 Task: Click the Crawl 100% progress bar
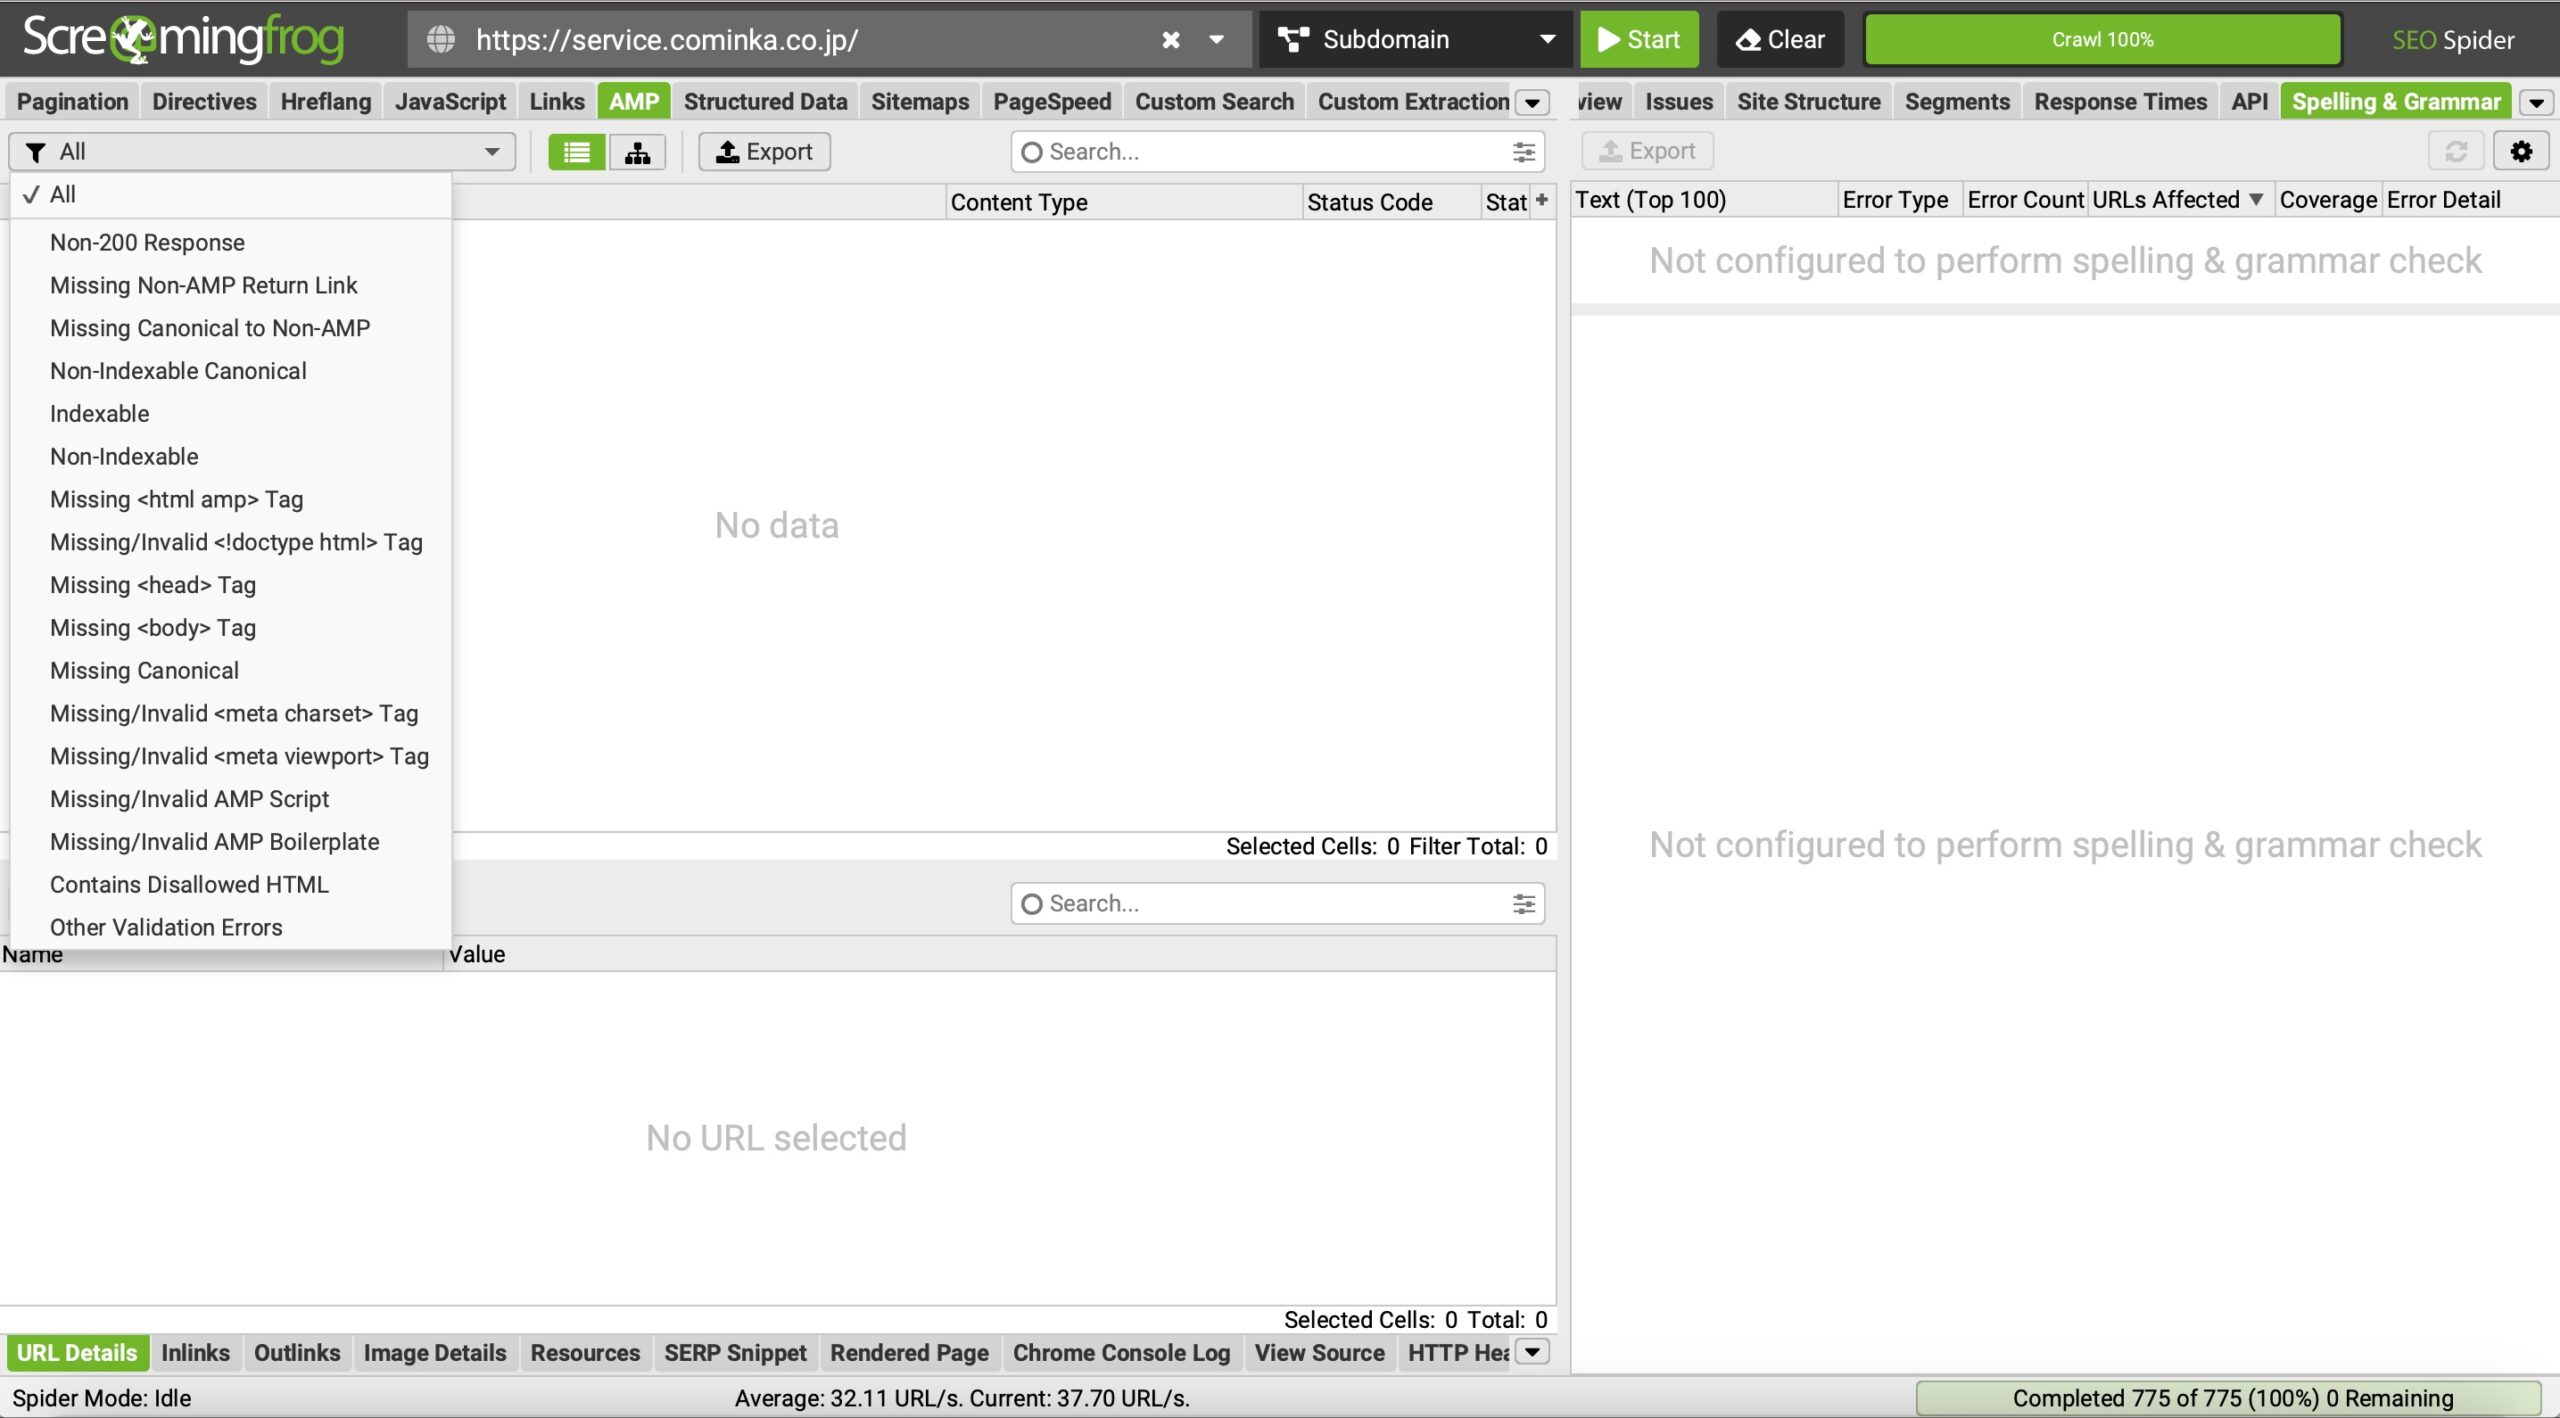(2102, 40)
